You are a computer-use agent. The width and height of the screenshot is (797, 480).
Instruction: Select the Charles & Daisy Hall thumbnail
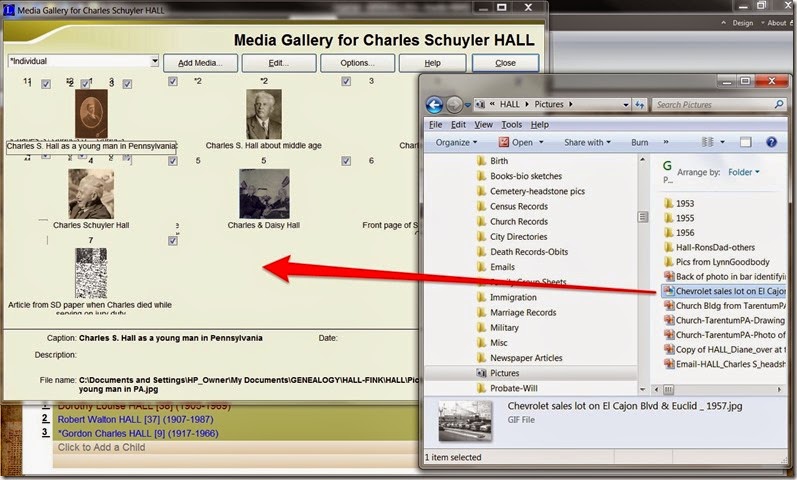(264, 194)
